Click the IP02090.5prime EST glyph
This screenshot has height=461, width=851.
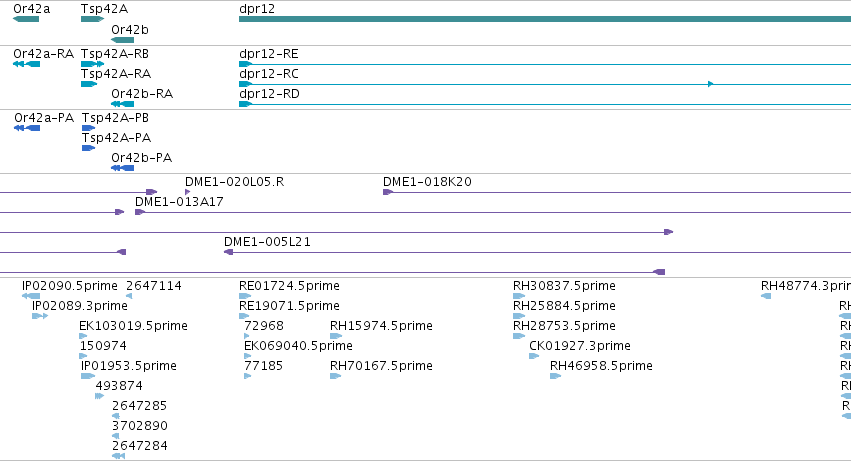point(31,296)
